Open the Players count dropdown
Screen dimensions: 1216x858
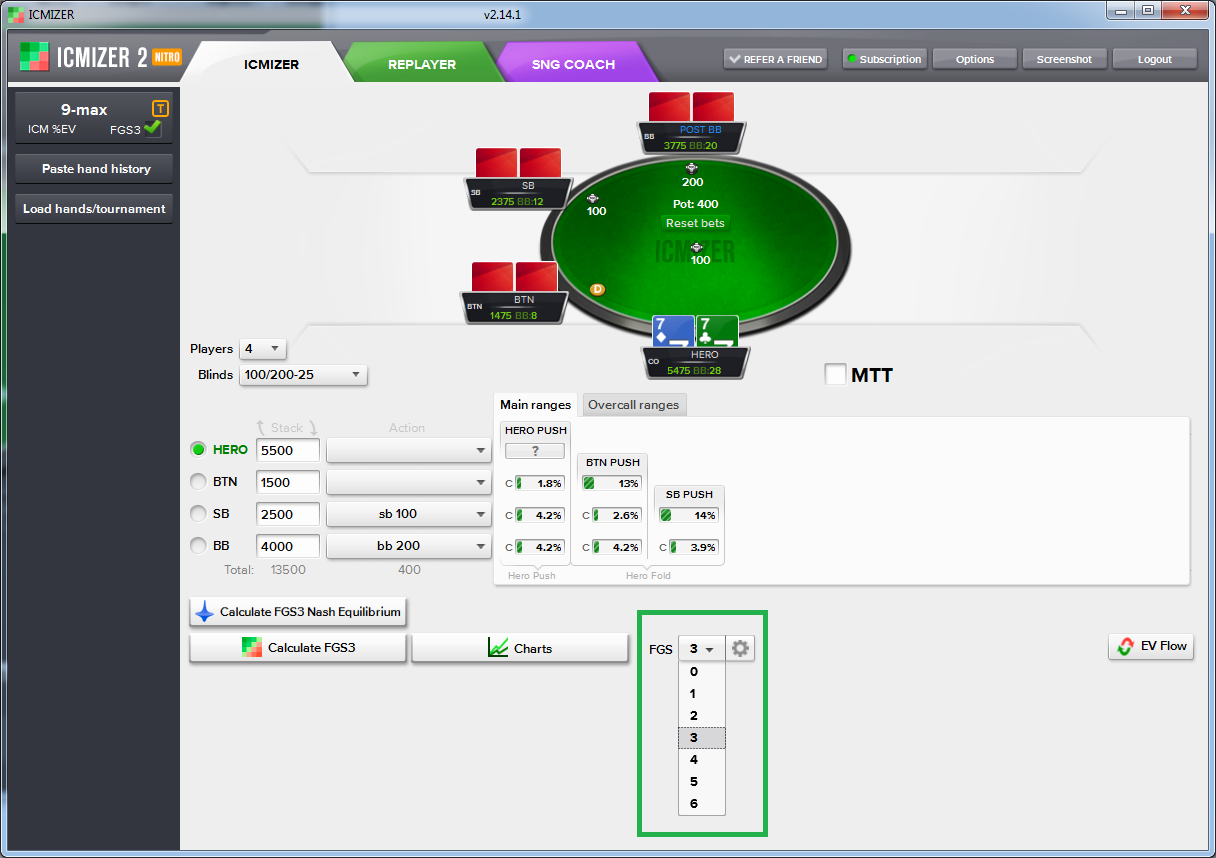[x=263, y=349]
